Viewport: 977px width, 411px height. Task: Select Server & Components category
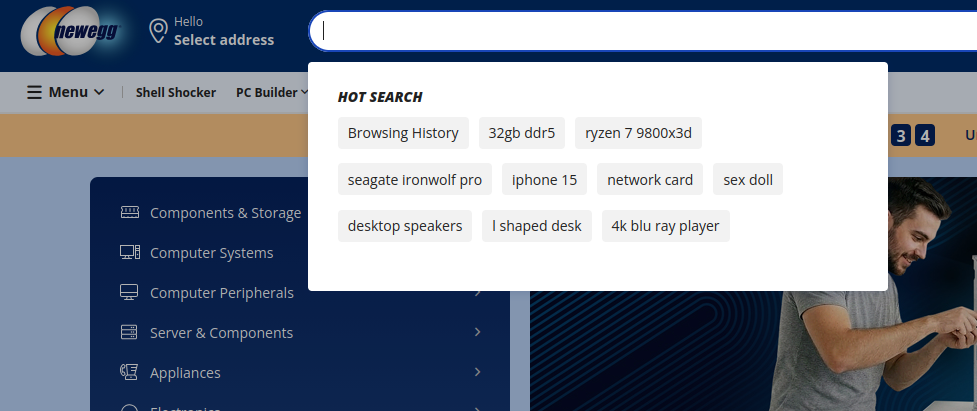click(x=221, y=333)
